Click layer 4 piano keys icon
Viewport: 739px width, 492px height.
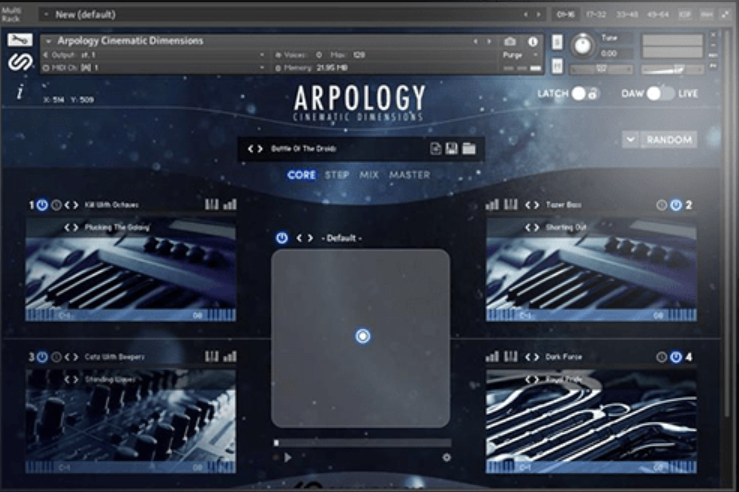point(510,356)
